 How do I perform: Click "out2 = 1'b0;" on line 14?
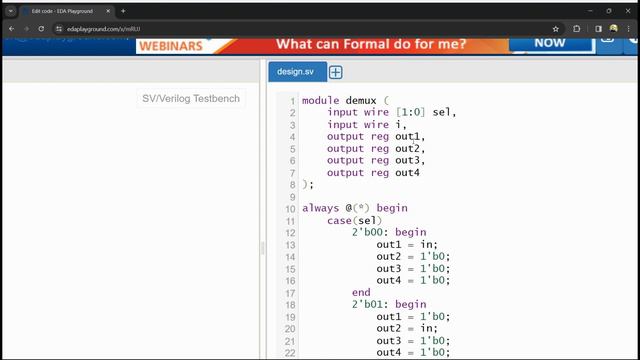click(x=413, y=256)
